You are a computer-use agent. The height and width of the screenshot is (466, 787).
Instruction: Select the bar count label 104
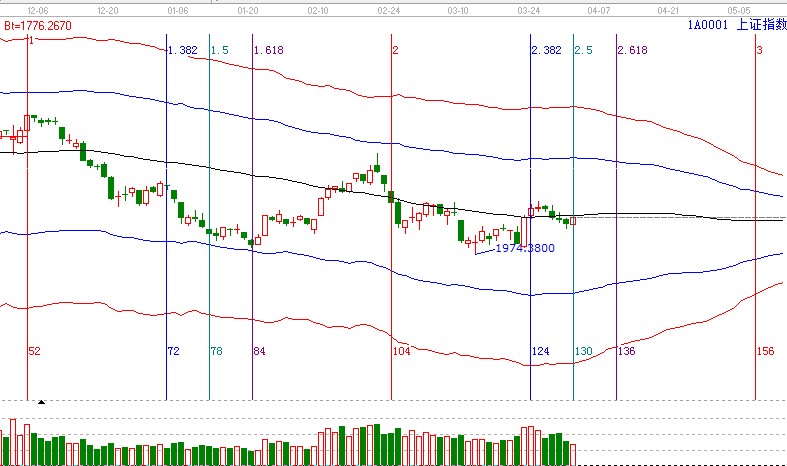402,351
